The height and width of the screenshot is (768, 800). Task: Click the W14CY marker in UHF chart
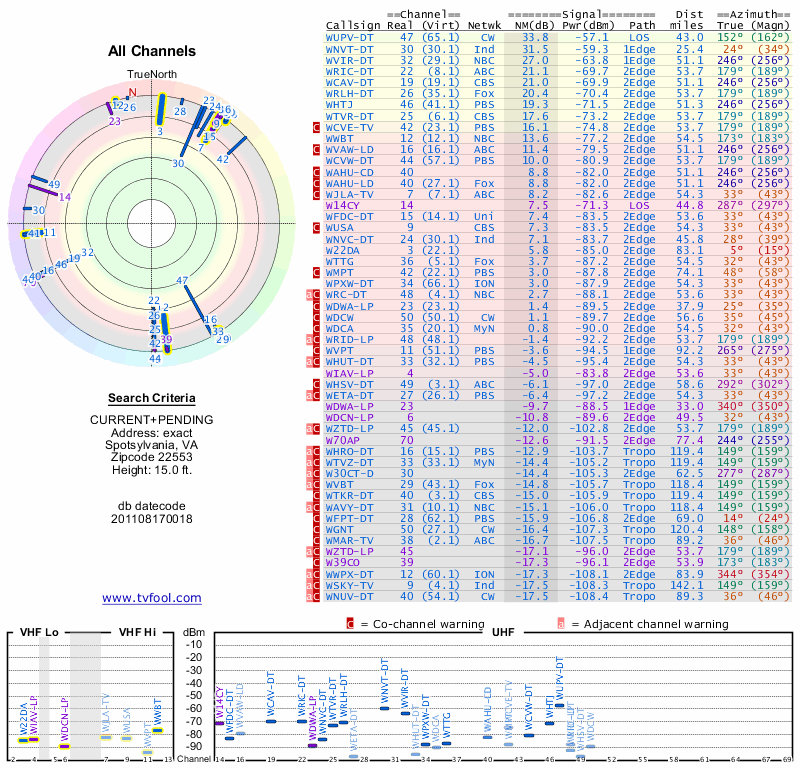pyautogui.click(x=219, y=723)
